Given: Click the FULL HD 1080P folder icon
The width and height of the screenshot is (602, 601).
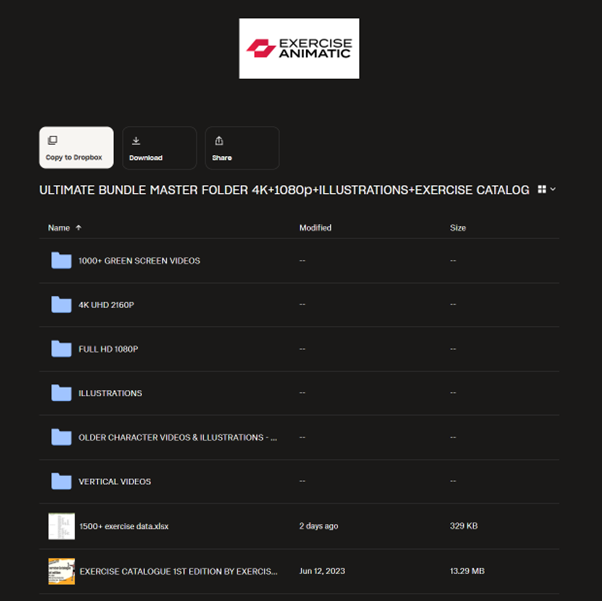Looking at the screenshot, I should click(x=61, y=349).
